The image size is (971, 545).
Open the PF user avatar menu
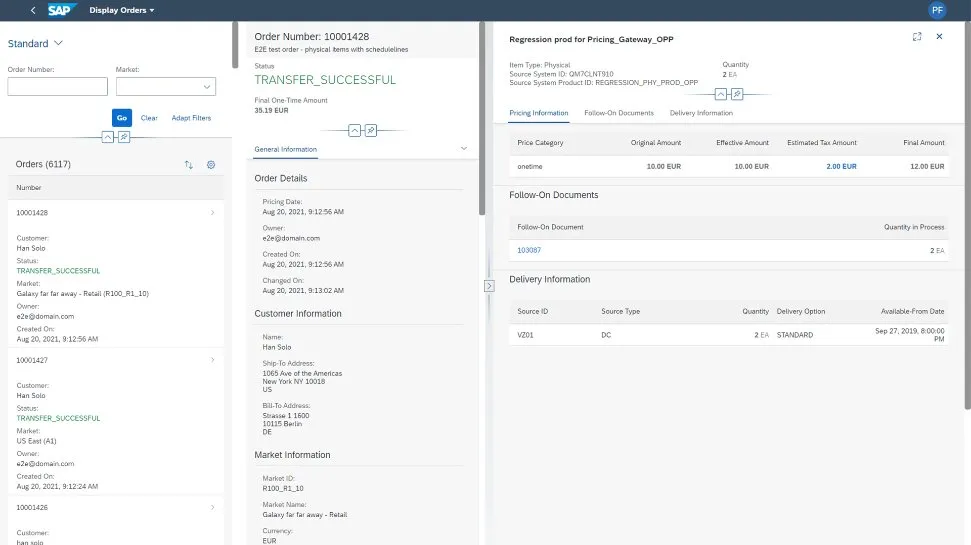pos(937,10)
